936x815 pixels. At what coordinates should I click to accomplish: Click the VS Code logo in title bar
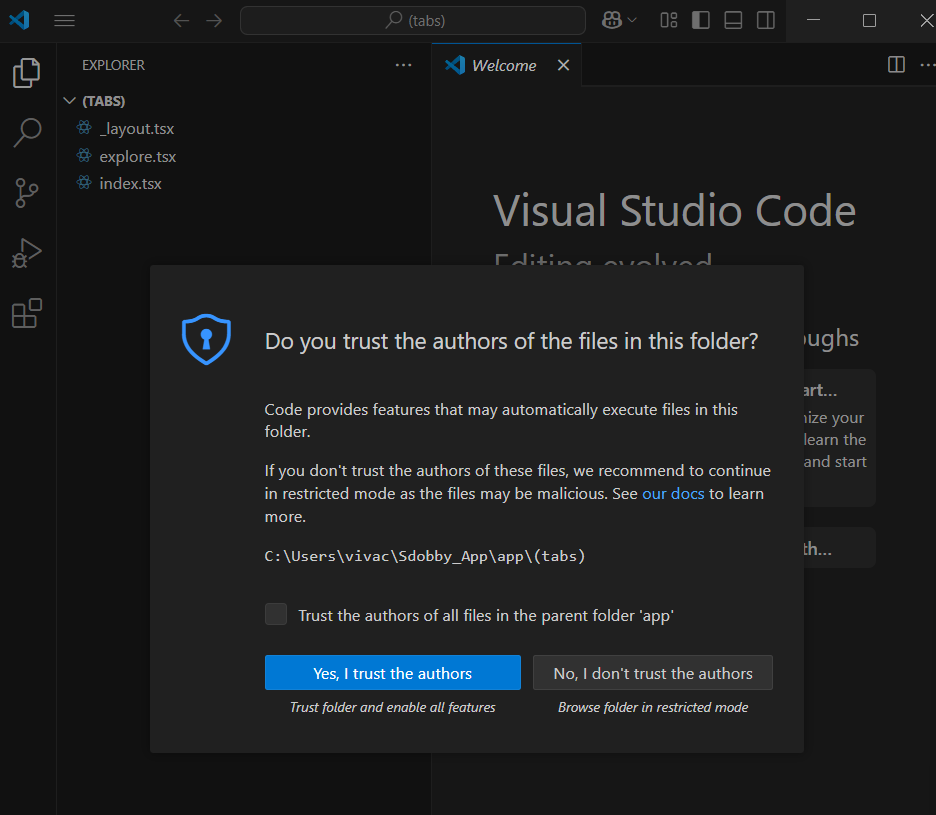coord(19,20)
